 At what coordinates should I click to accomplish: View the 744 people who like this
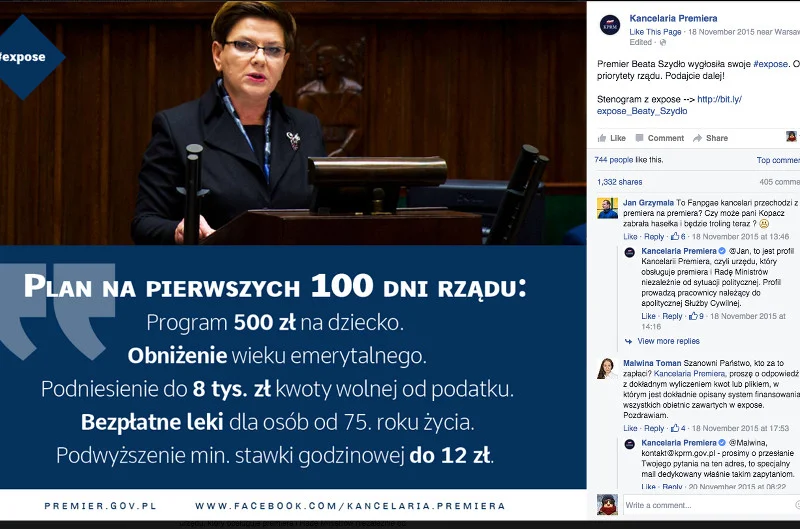point(614,160)
